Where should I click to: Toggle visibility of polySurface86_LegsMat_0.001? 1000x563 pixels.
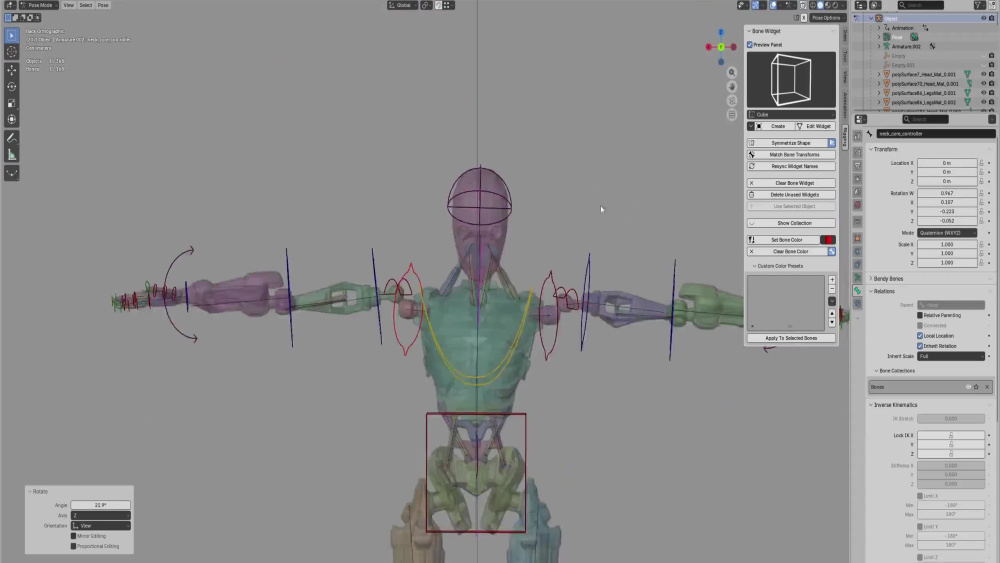click(983, 92)
